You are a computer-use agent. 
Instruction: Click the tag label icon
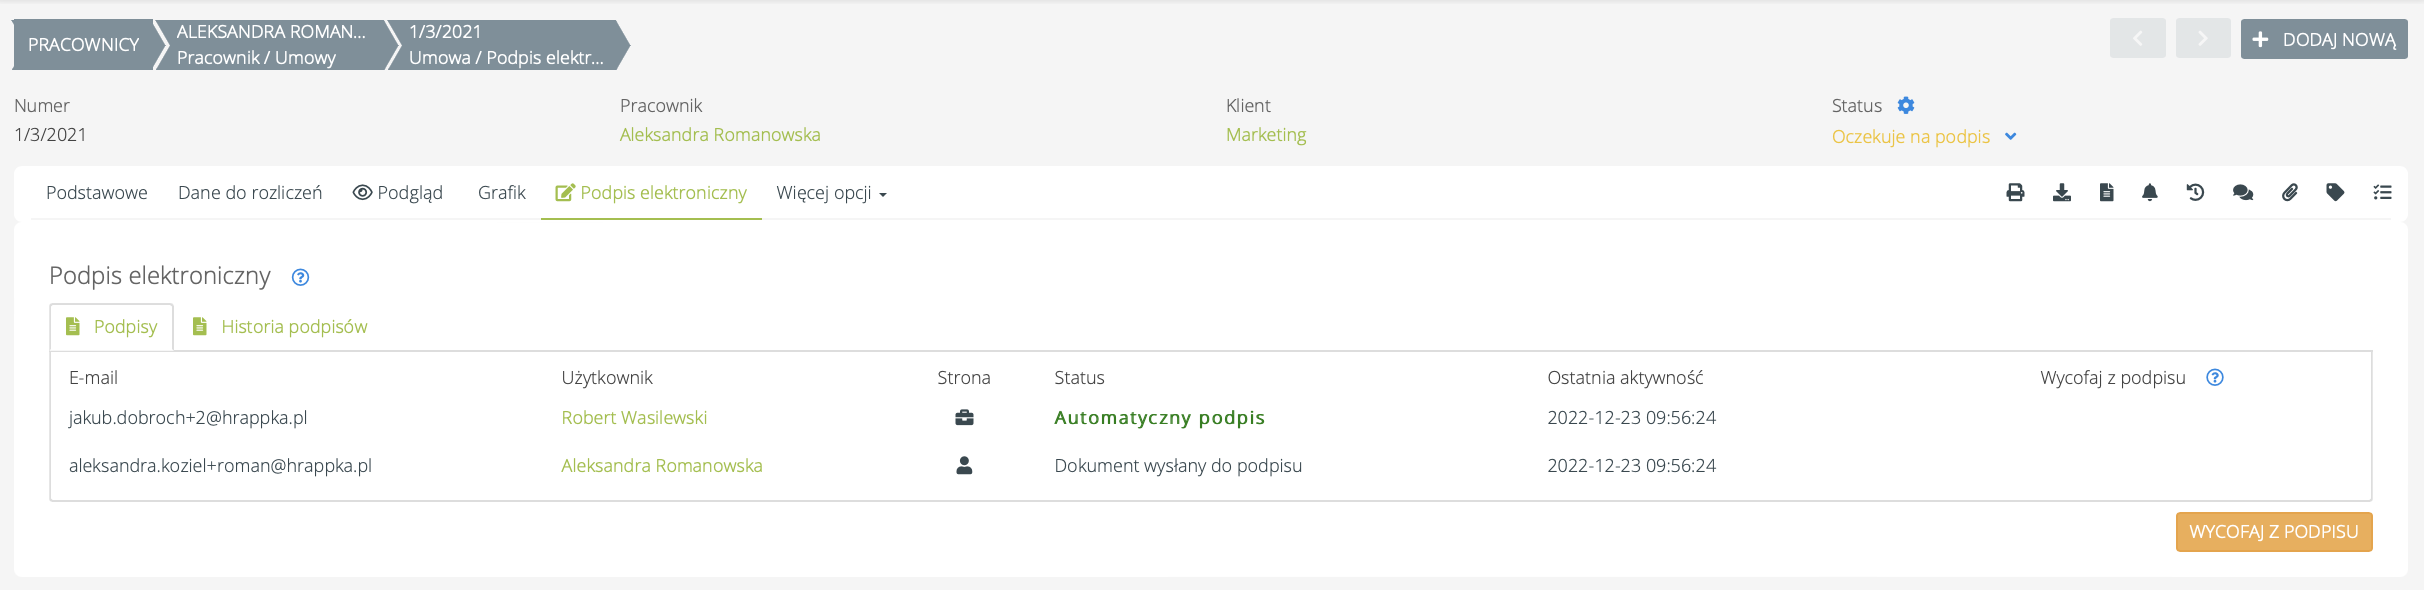[2335, 193]
